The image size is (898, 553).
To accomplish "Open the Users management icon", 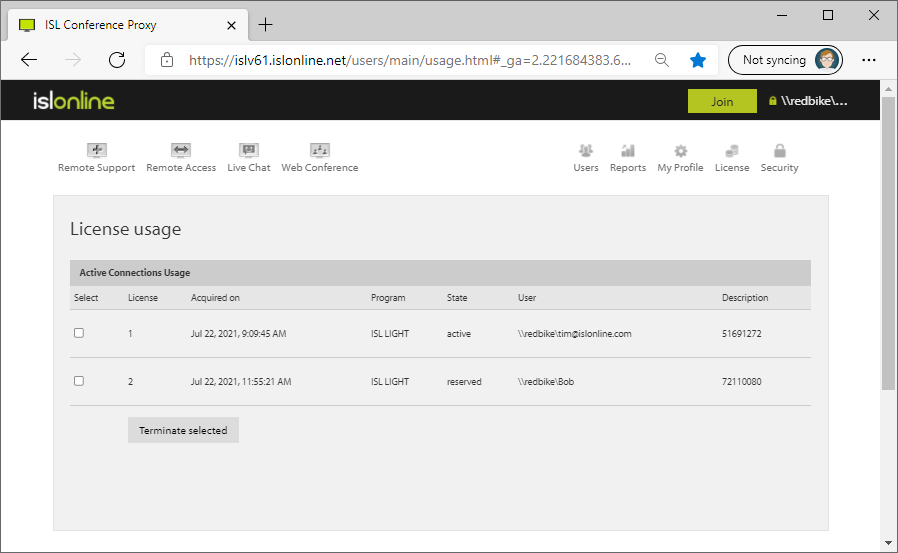I will pyautogui.click(x=586, y=151).
